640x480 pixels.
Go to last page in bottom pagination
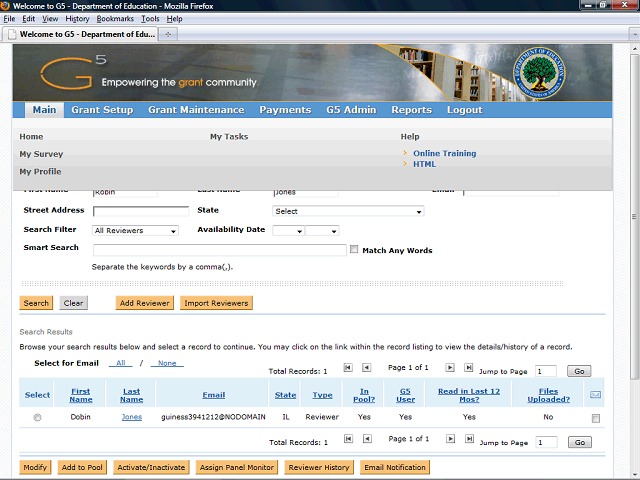pyautogui.click(x=469, y=439)
